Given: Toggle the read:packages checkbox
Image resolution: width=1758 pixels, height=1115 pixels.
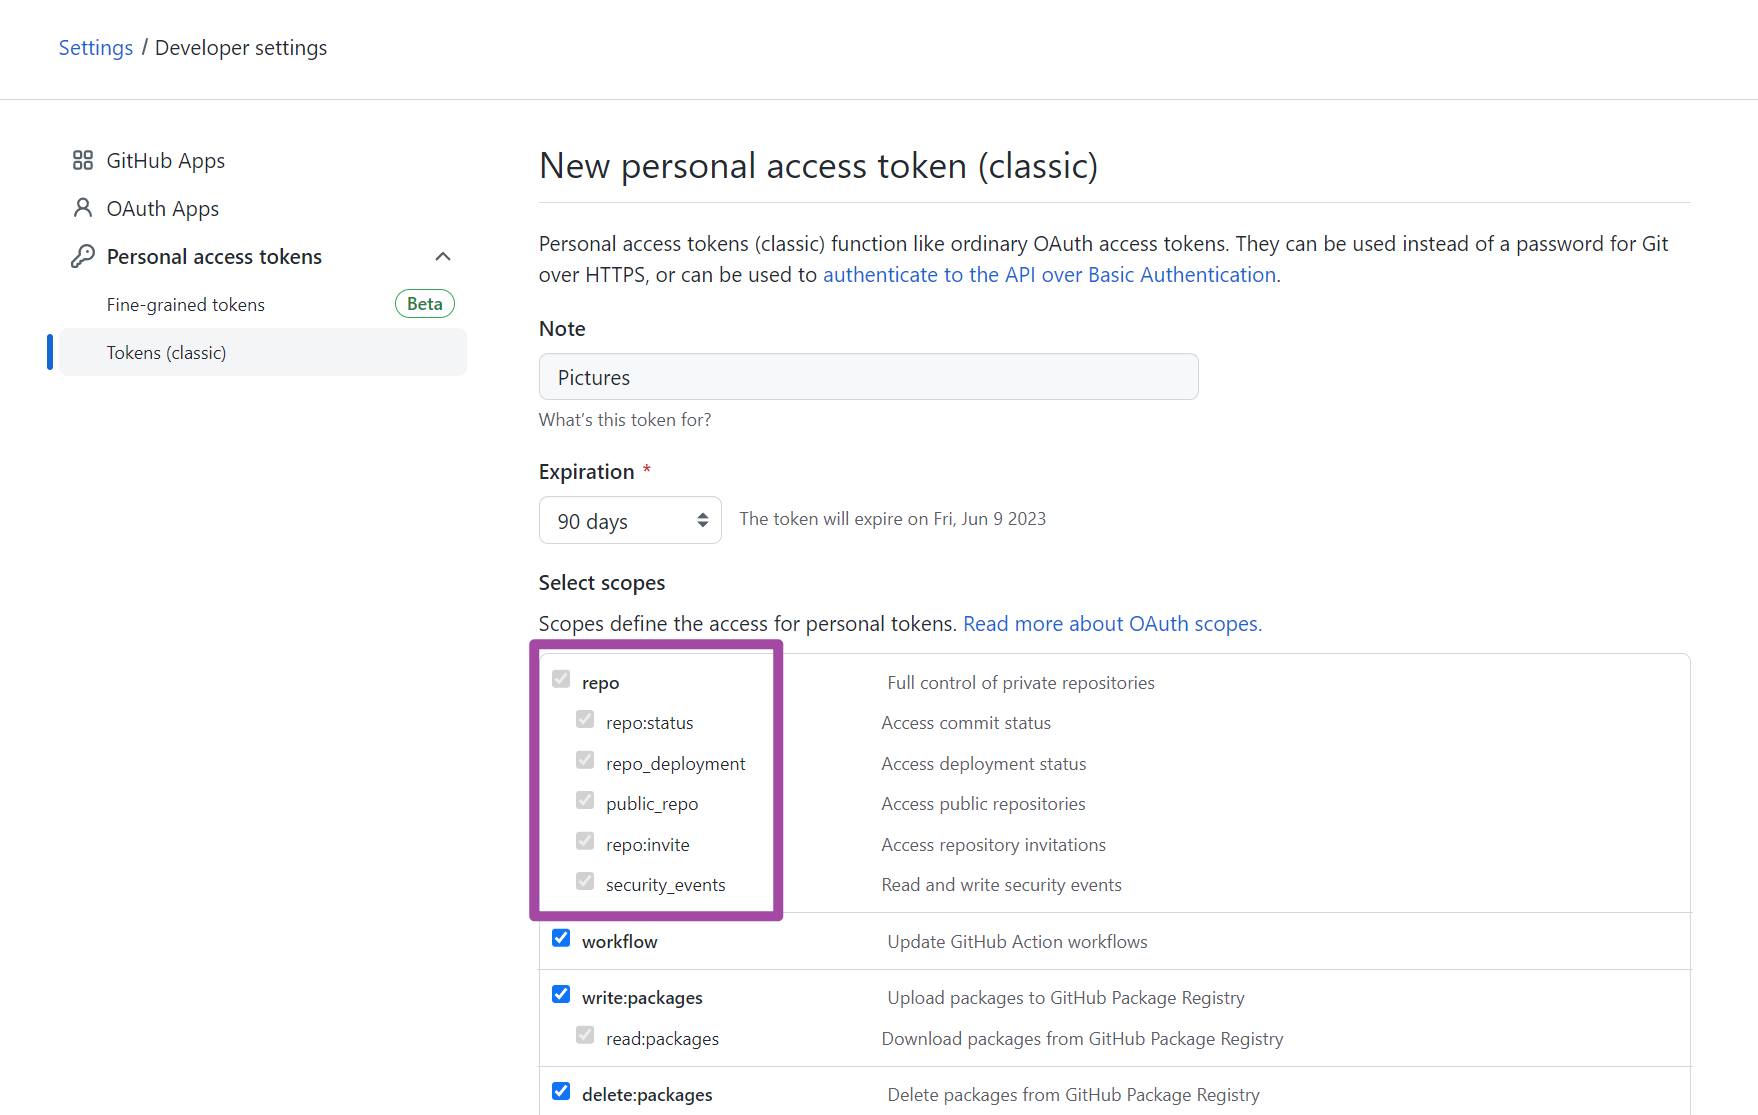Looking at the screenshot, I should click(585, 1035).
